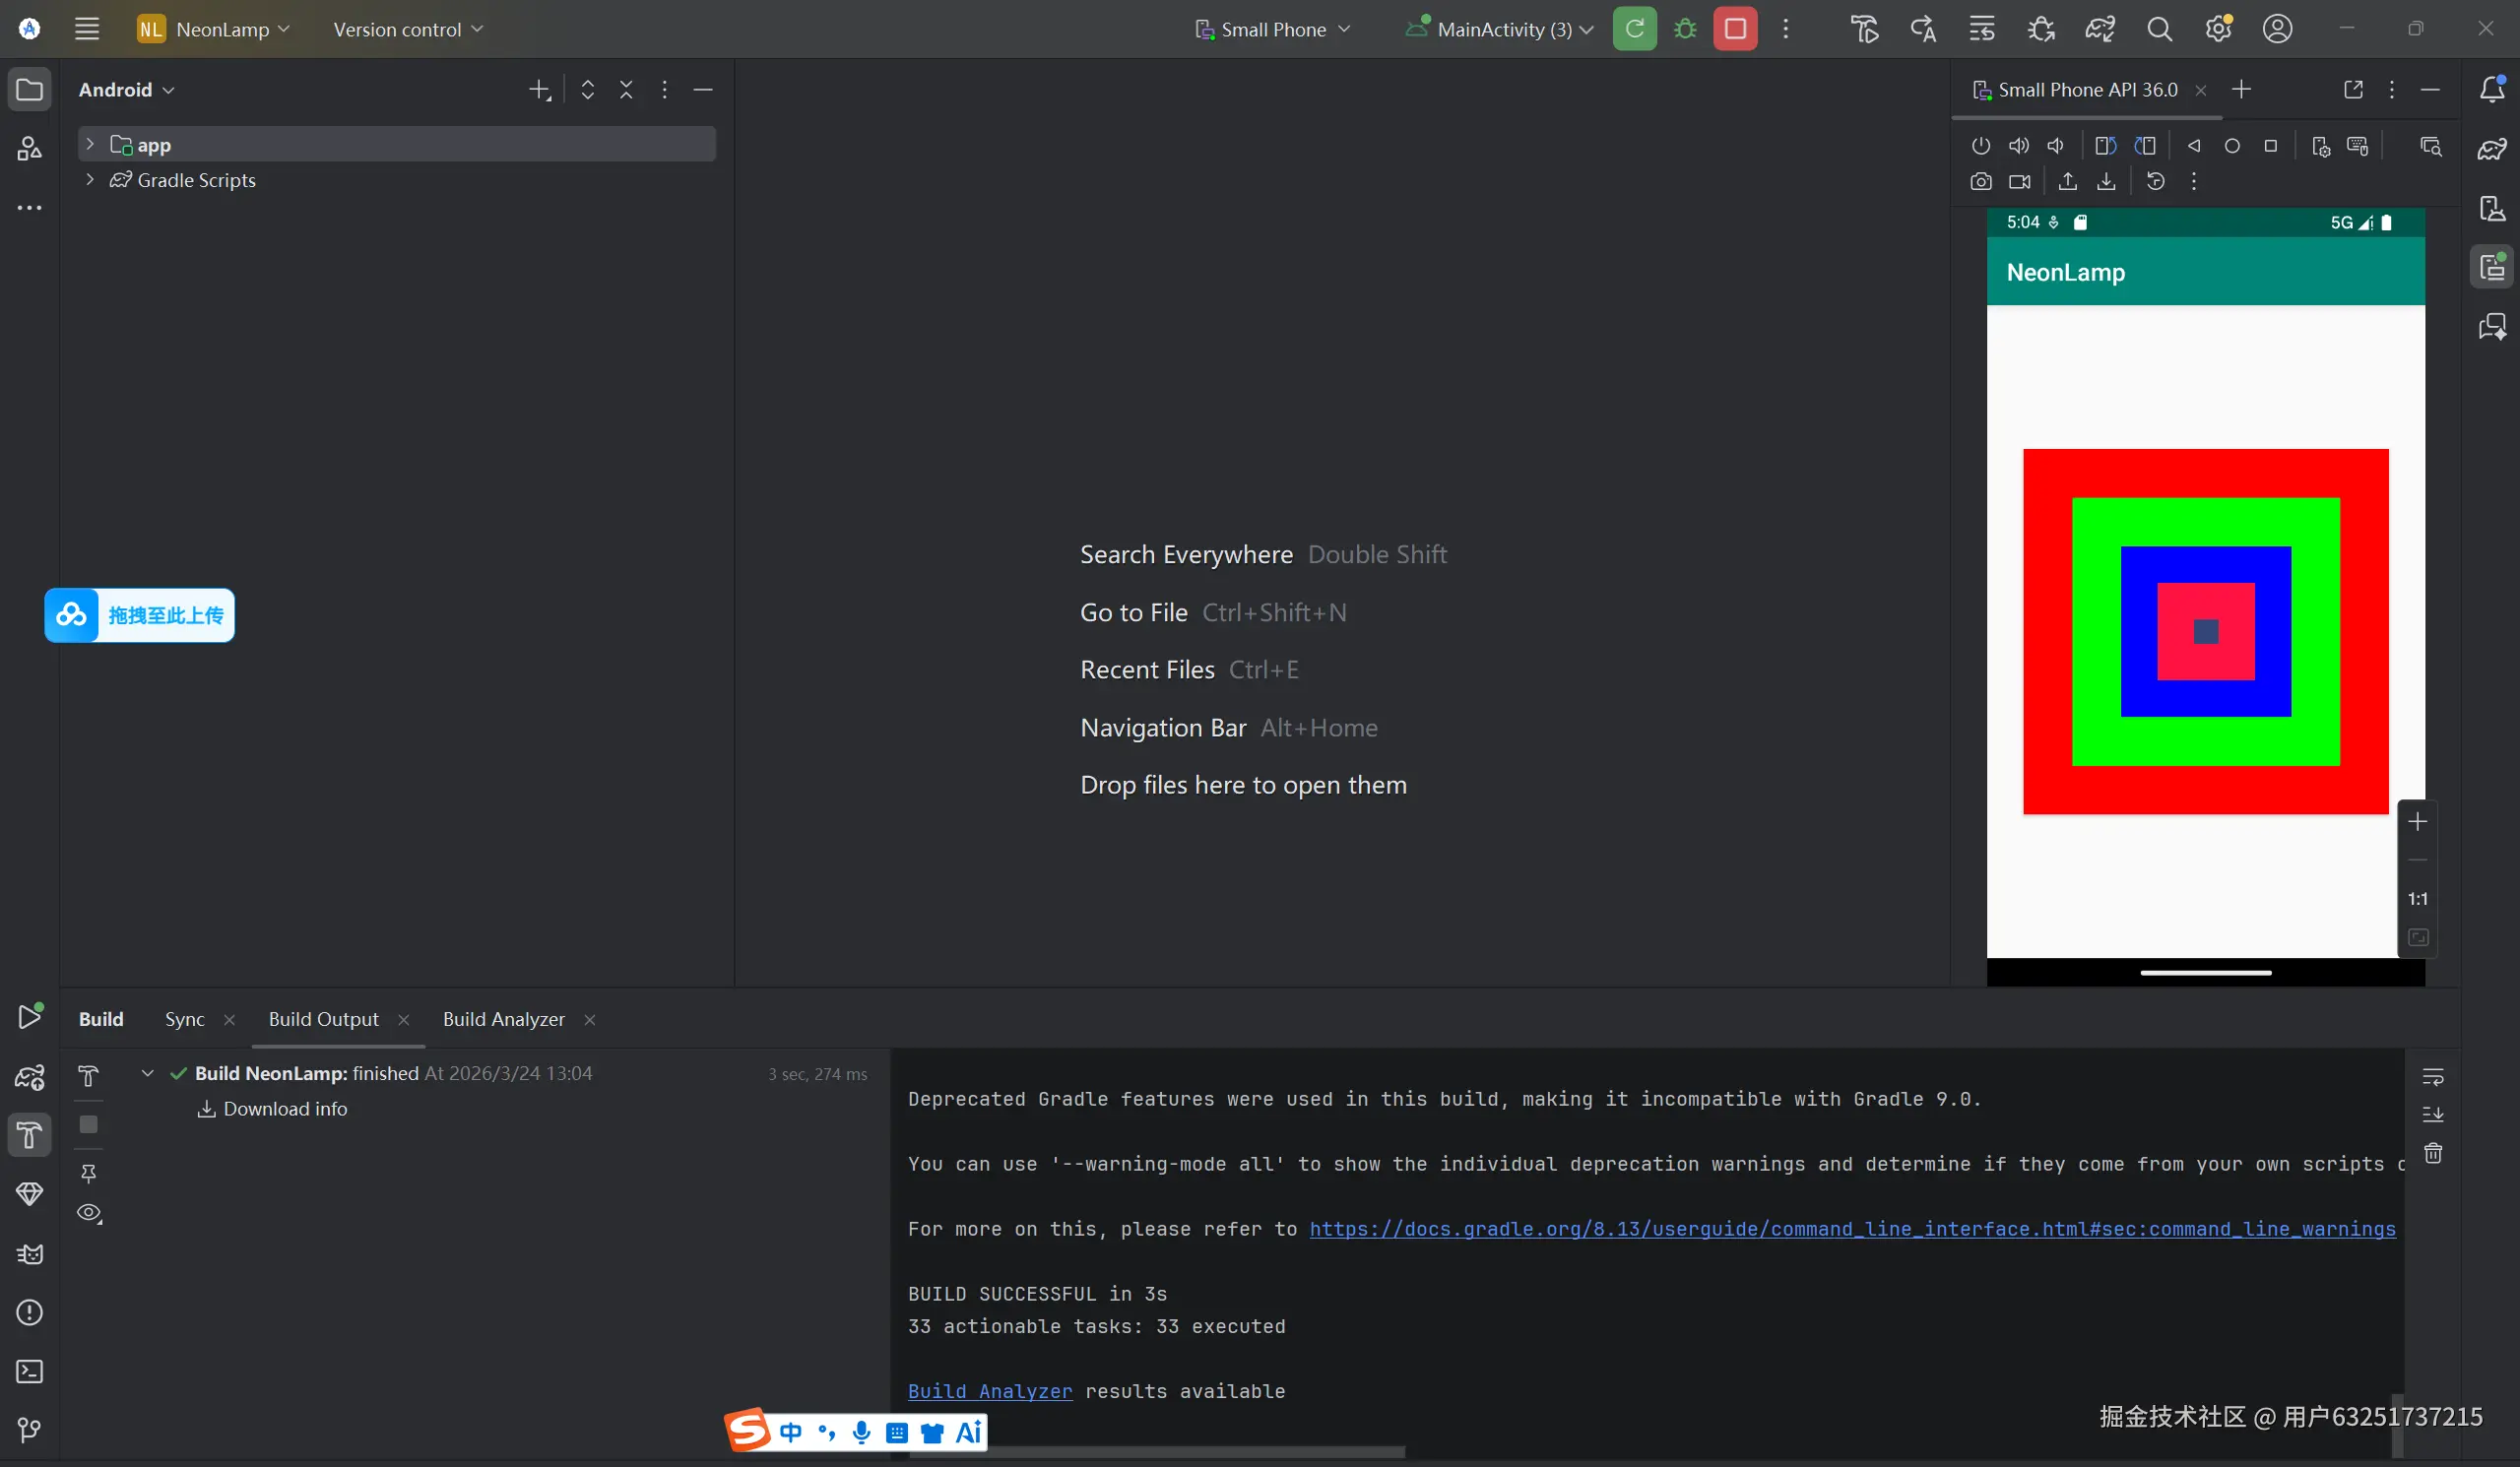2520x1467 pixels.
Task: Switch to the Build Analyzer tab
Action: [x=503, y=1019]
